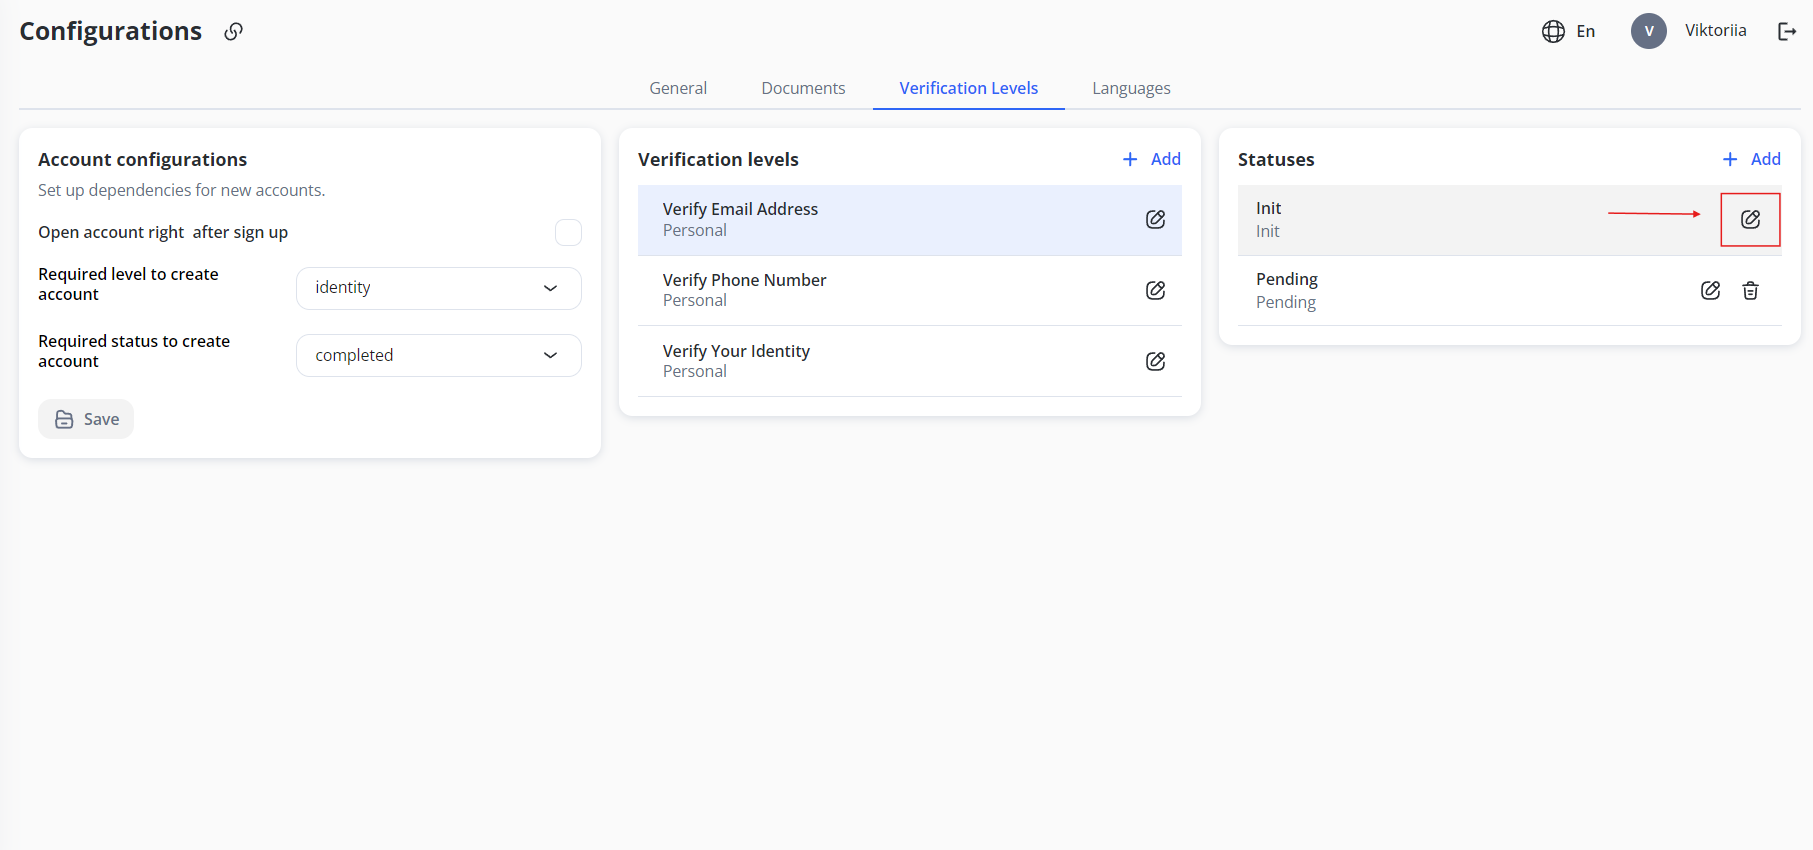Delete the Pending status
1813x850 pixels.
pos(1750,290)
